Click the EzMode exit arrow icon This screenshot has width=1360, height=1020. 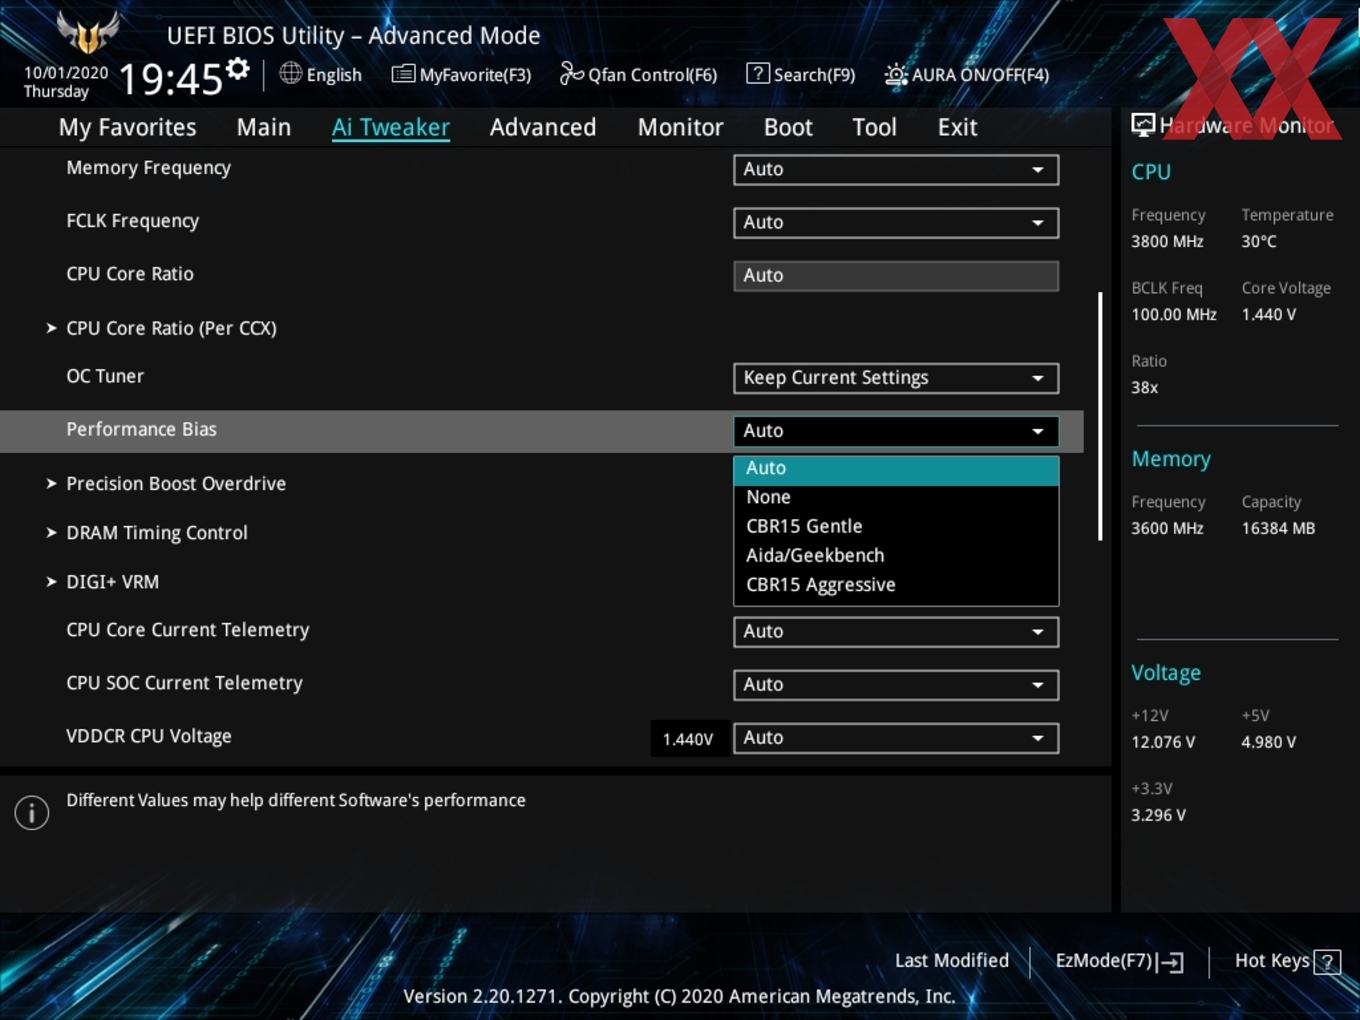tap(1171, 962)
